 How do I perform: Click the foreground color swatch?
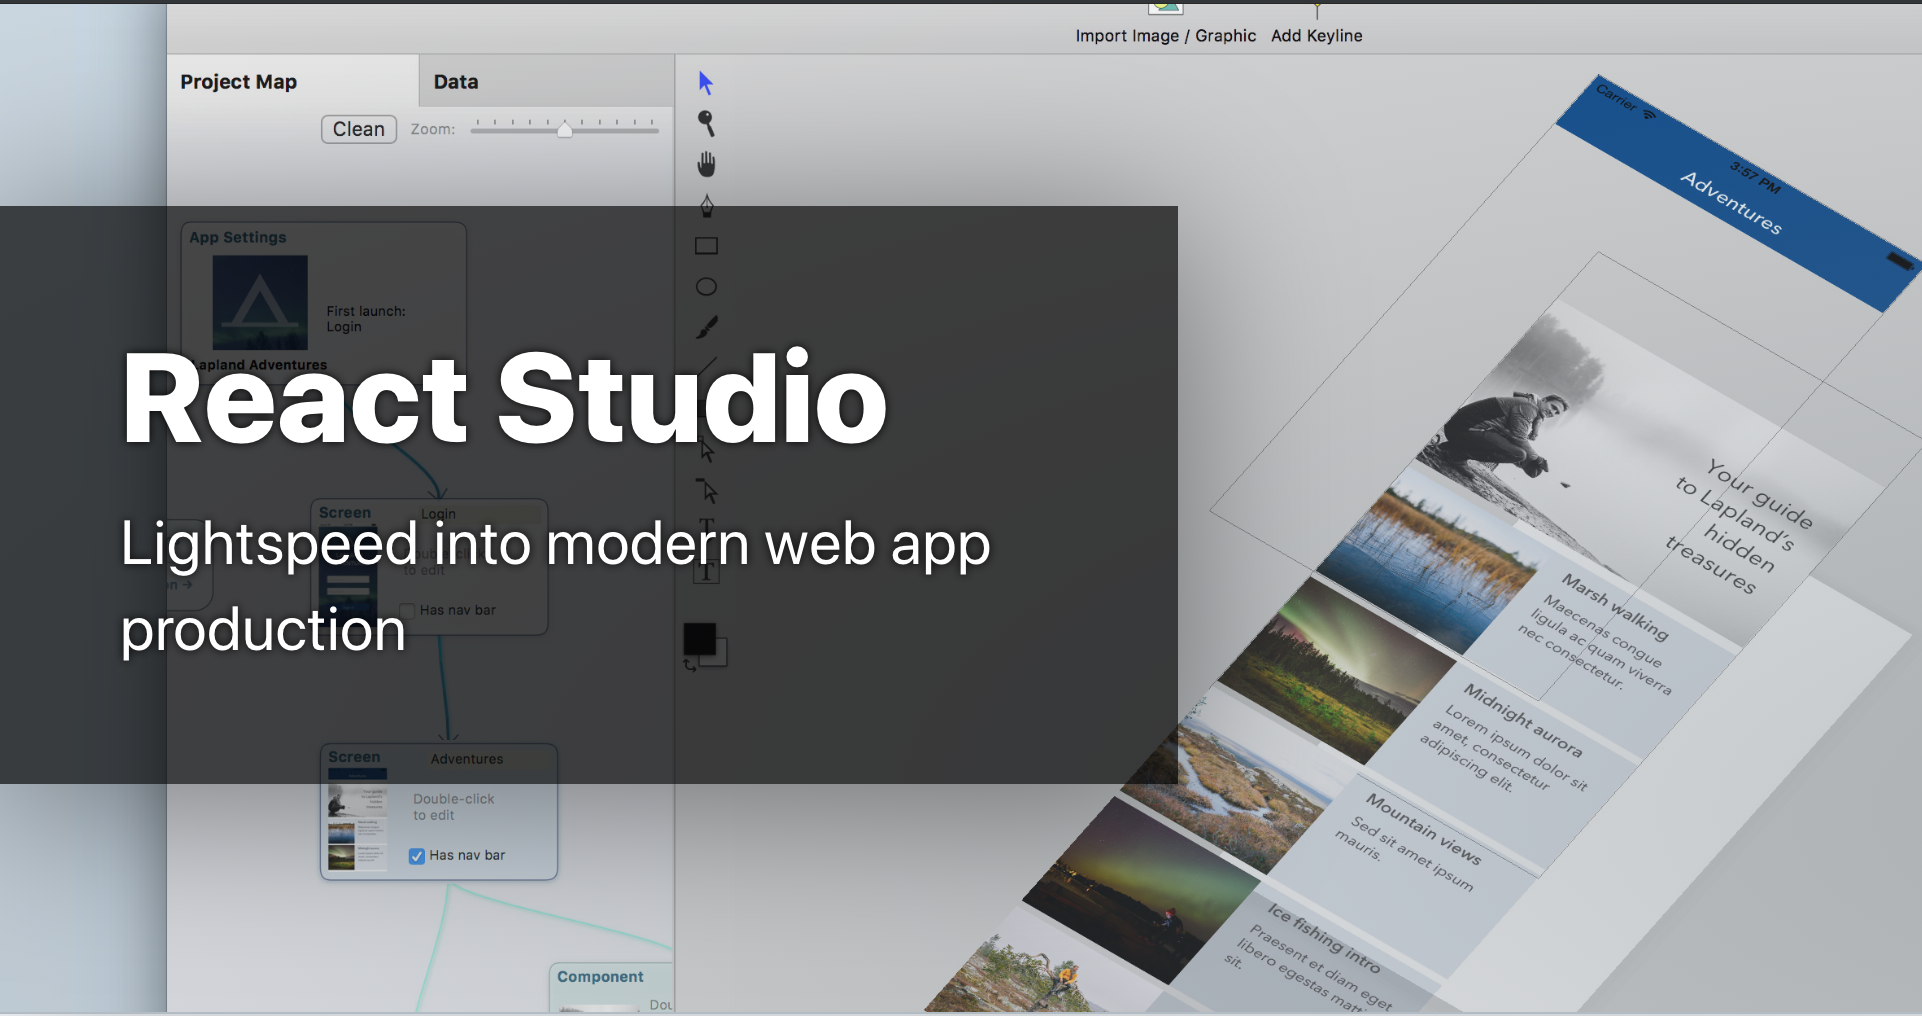click(699, 638)
